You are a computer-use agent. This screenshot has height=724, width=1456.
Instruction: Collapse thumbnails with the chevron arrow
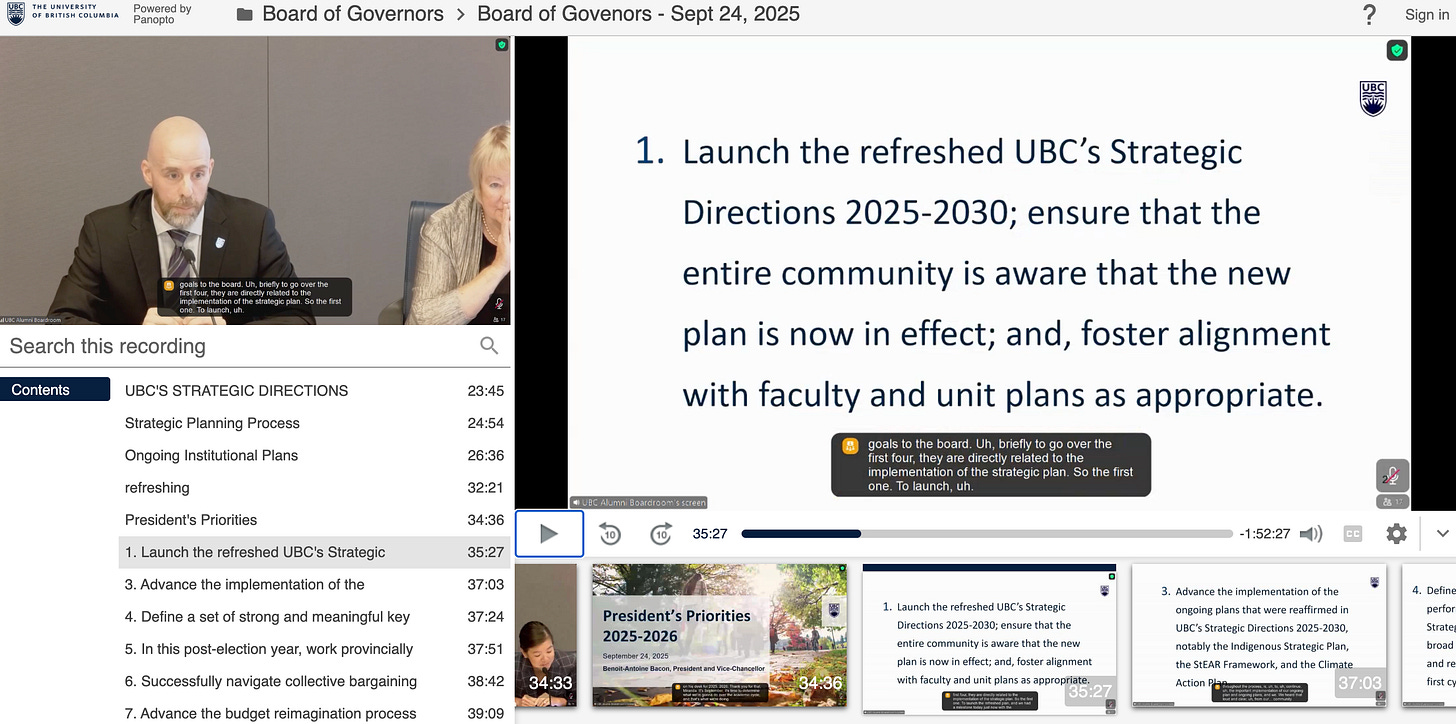1442,534
